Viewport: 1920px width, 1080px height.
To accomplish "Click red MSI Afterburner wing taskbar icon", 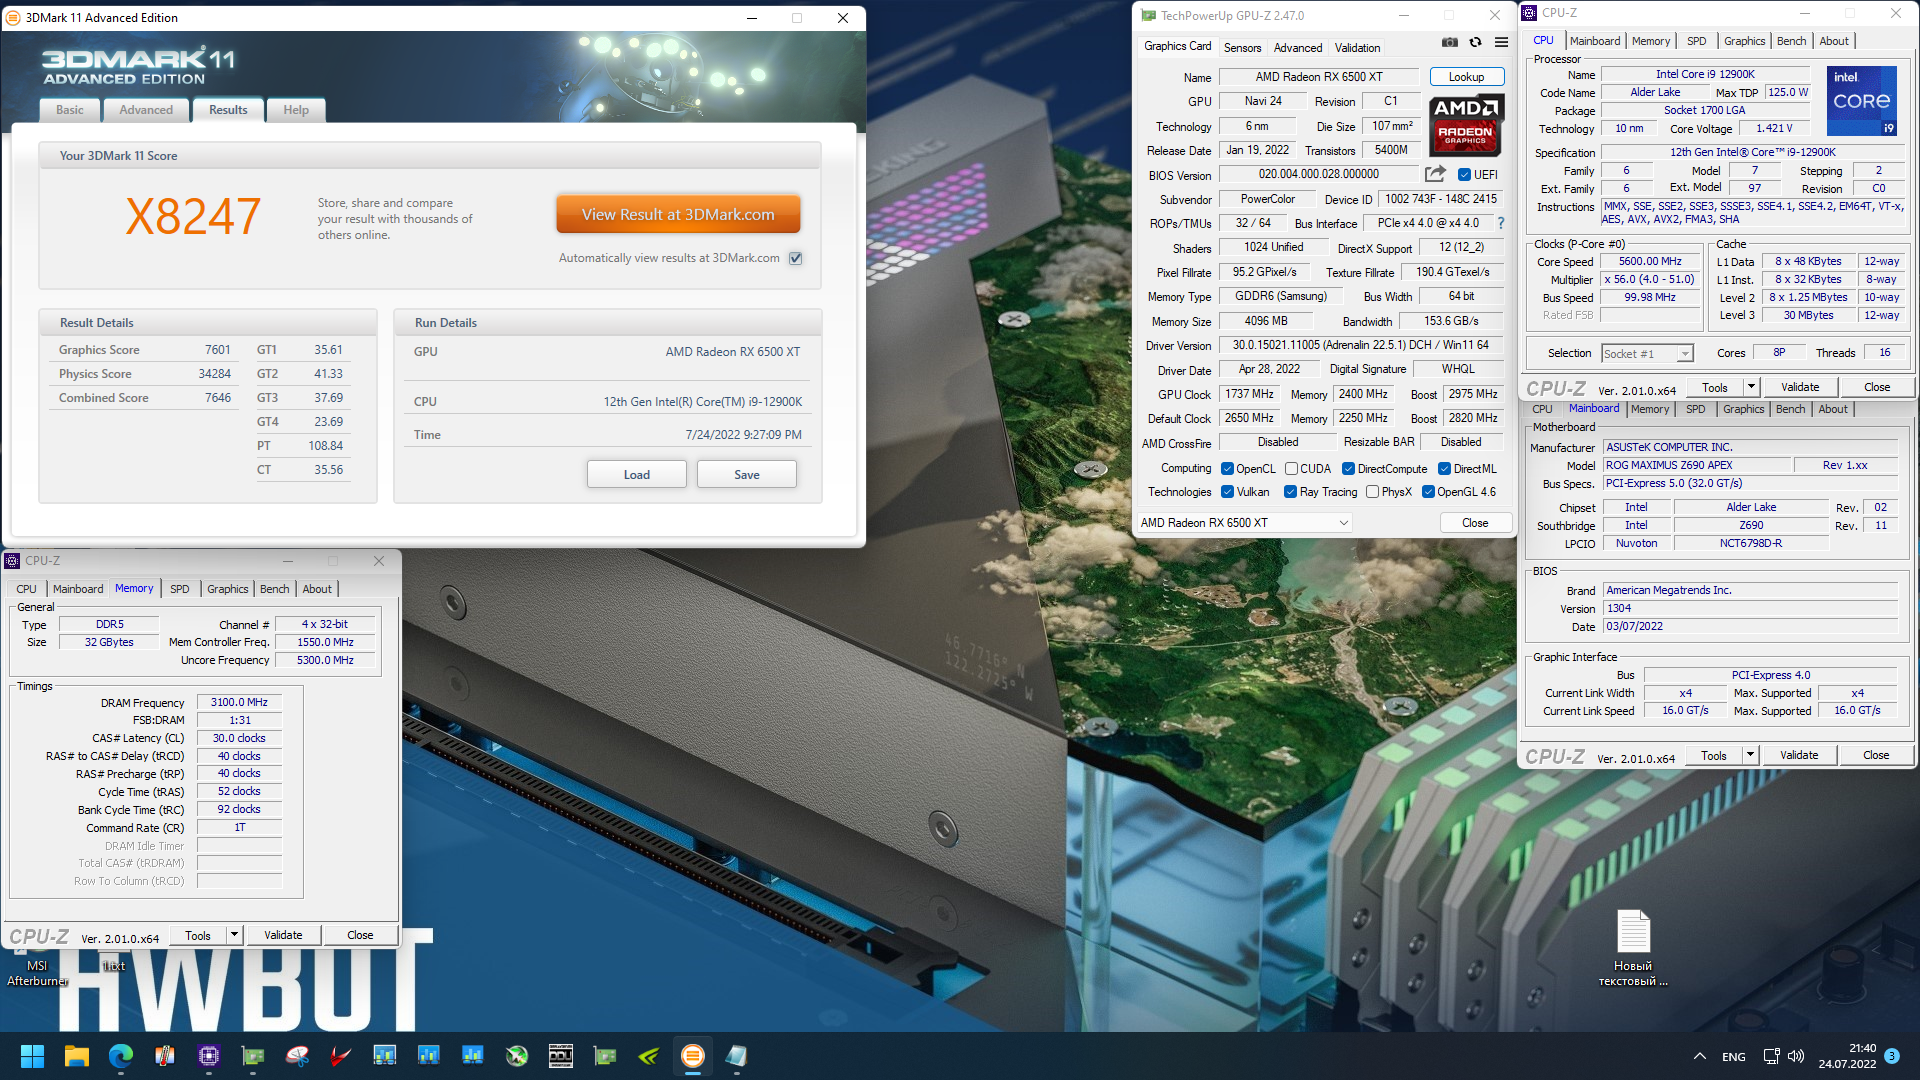I will point(341,1056).
